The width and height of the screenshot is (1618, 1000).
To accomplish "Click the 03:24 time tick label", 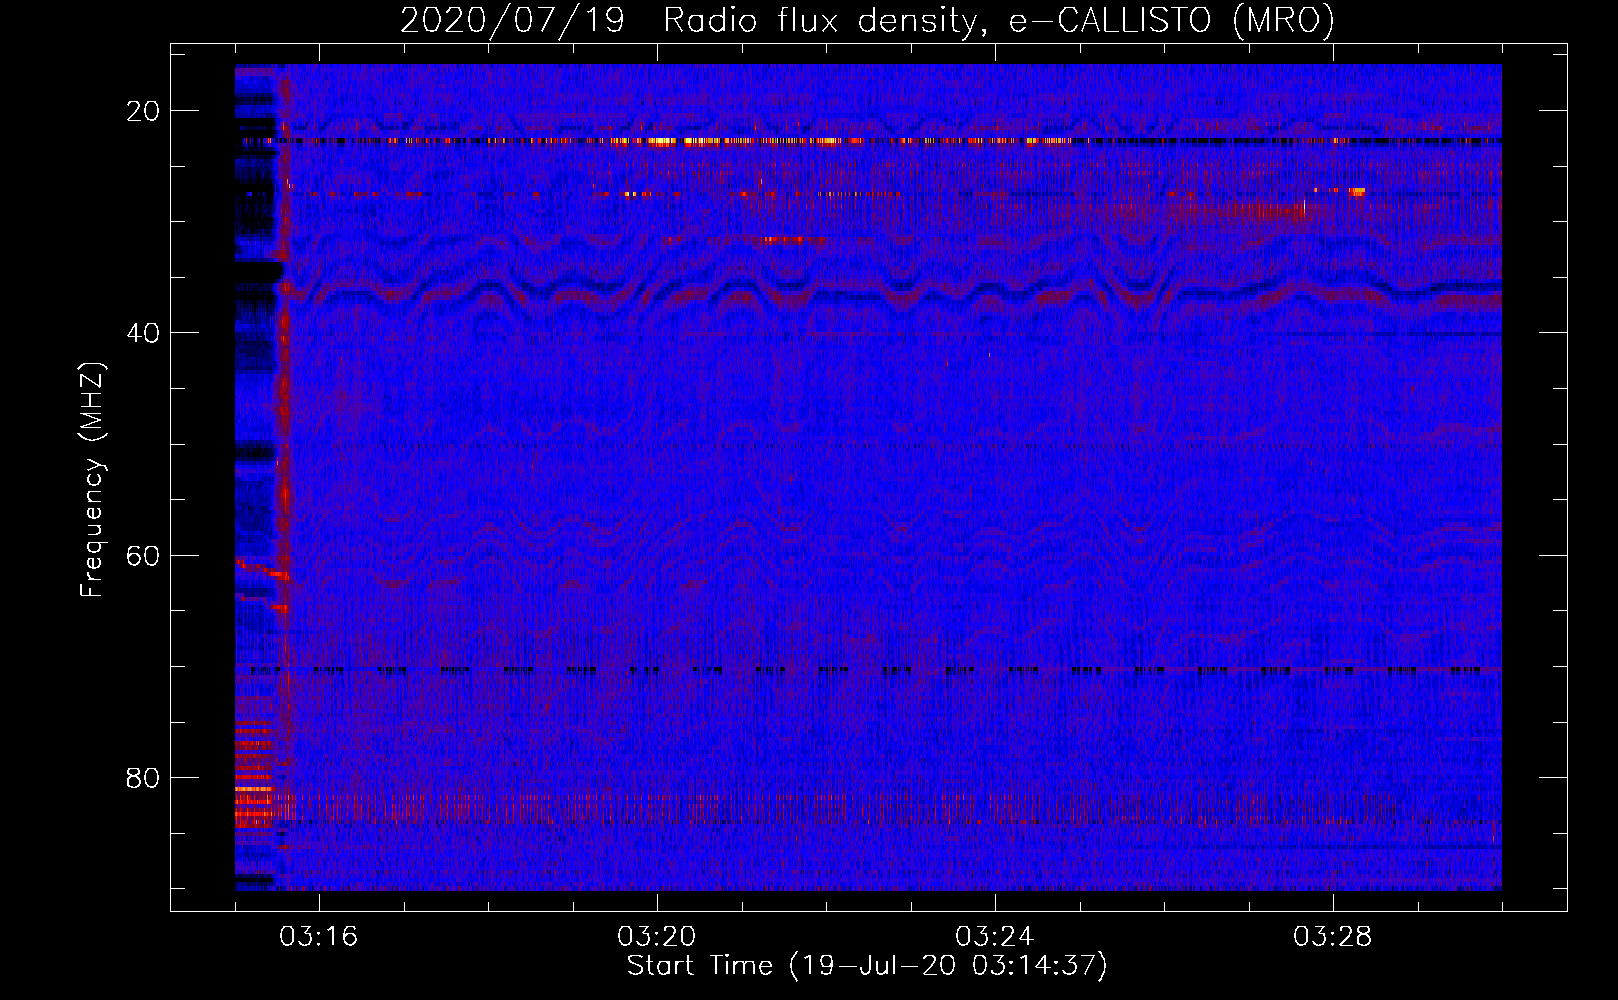I will pos(995,937).
